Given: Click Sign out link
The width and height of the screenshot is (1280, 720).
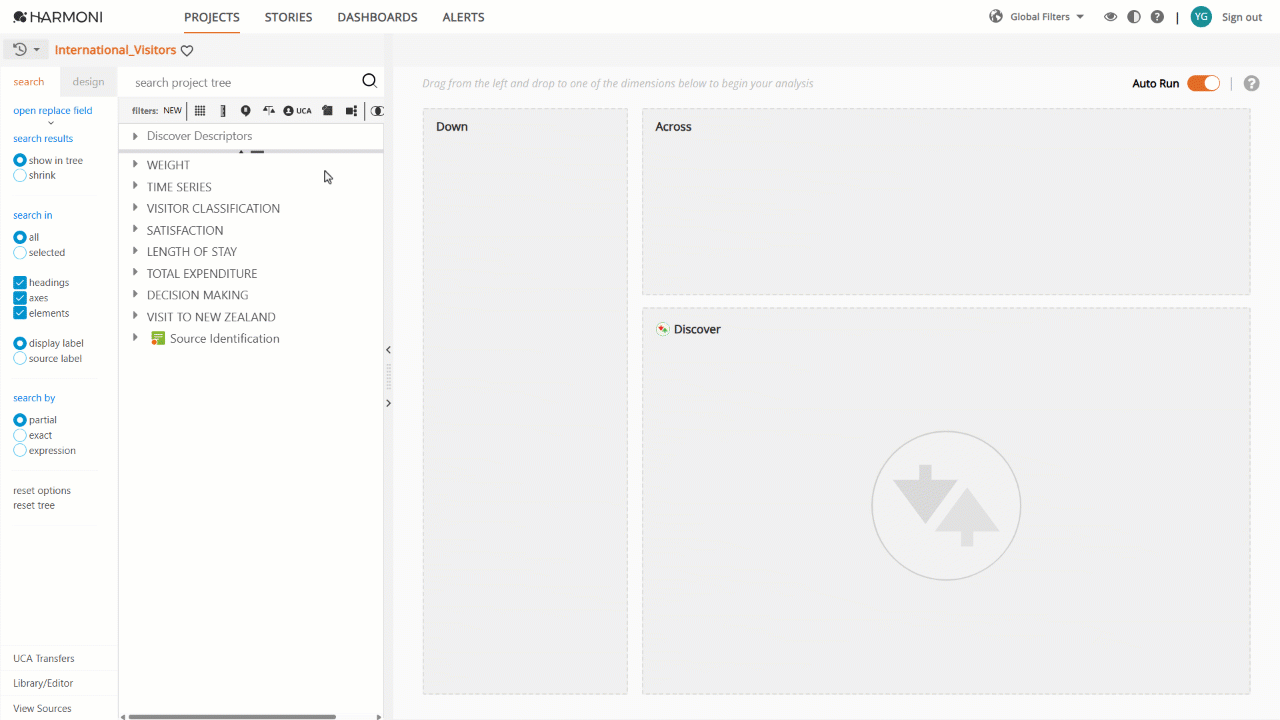Looking at the screenshot, I should coord(1242,17).
